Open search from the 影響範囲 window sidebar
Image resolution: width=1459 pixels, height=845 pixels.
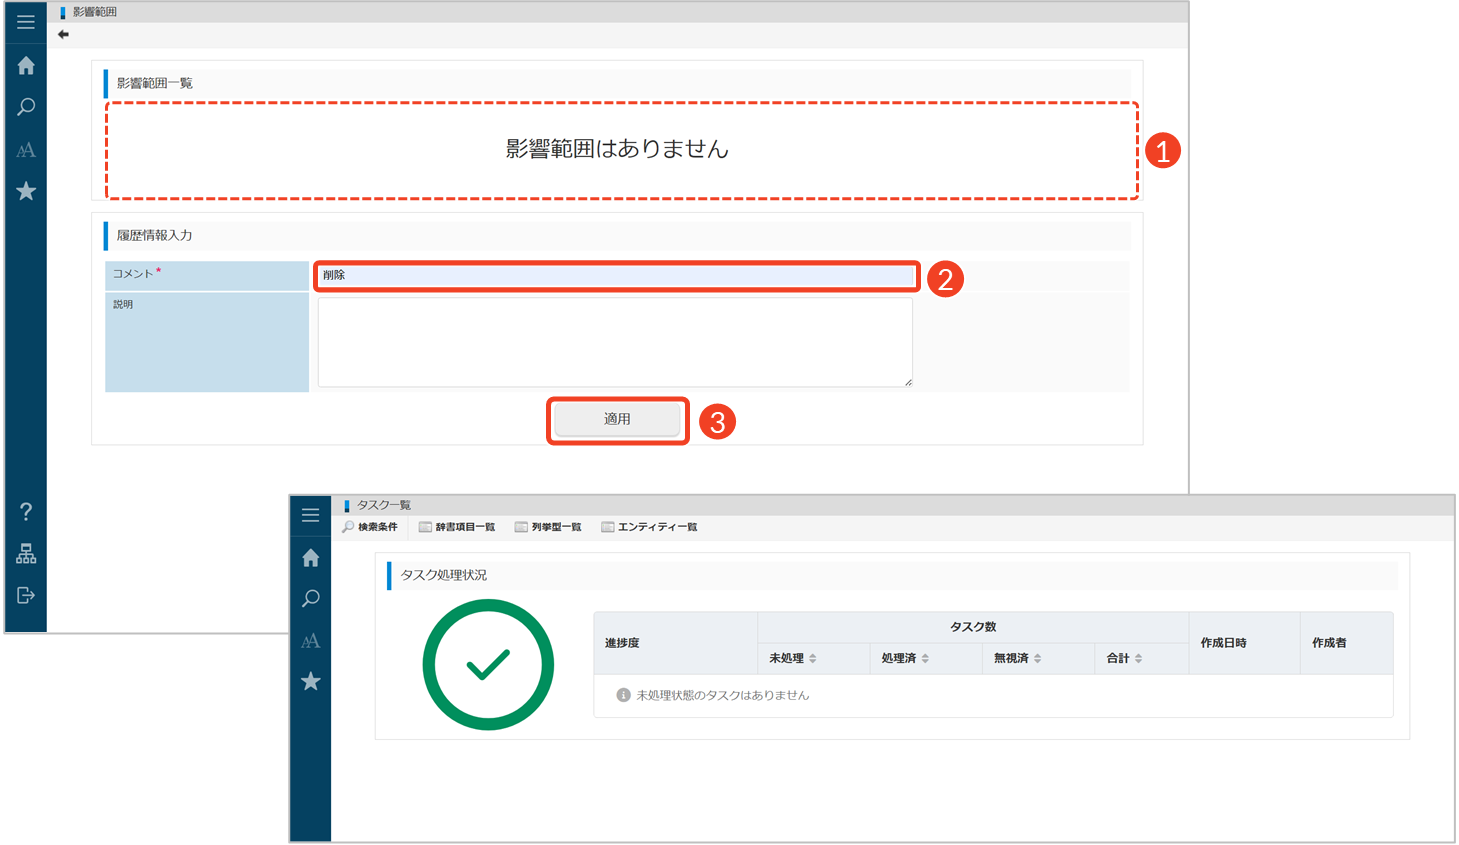(26, 107)
